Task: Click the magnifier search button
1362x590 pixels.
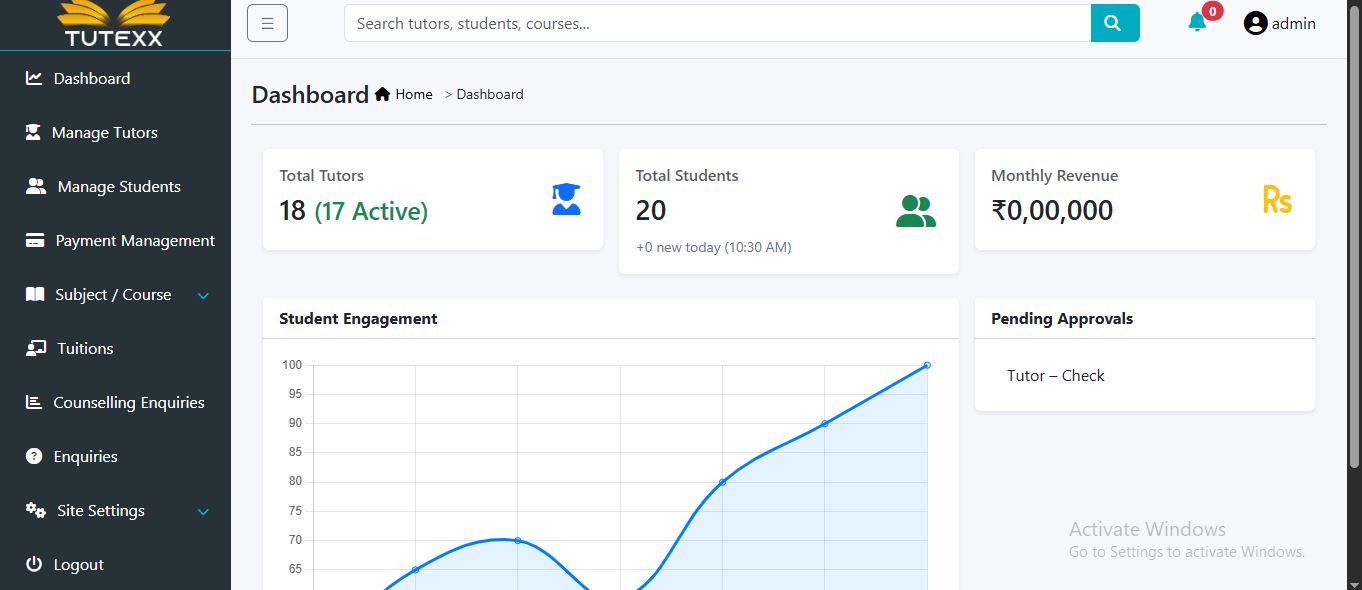Action: pyautogui.click(x=1114, y=23)
